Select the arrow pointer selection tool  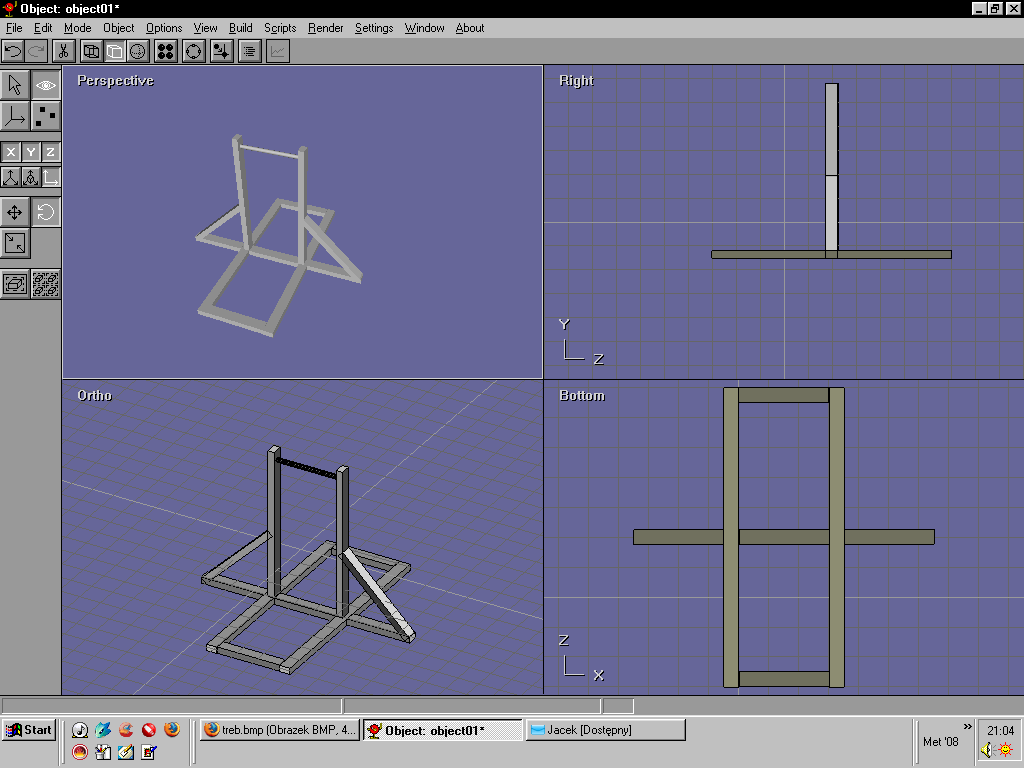coord(15,86)
